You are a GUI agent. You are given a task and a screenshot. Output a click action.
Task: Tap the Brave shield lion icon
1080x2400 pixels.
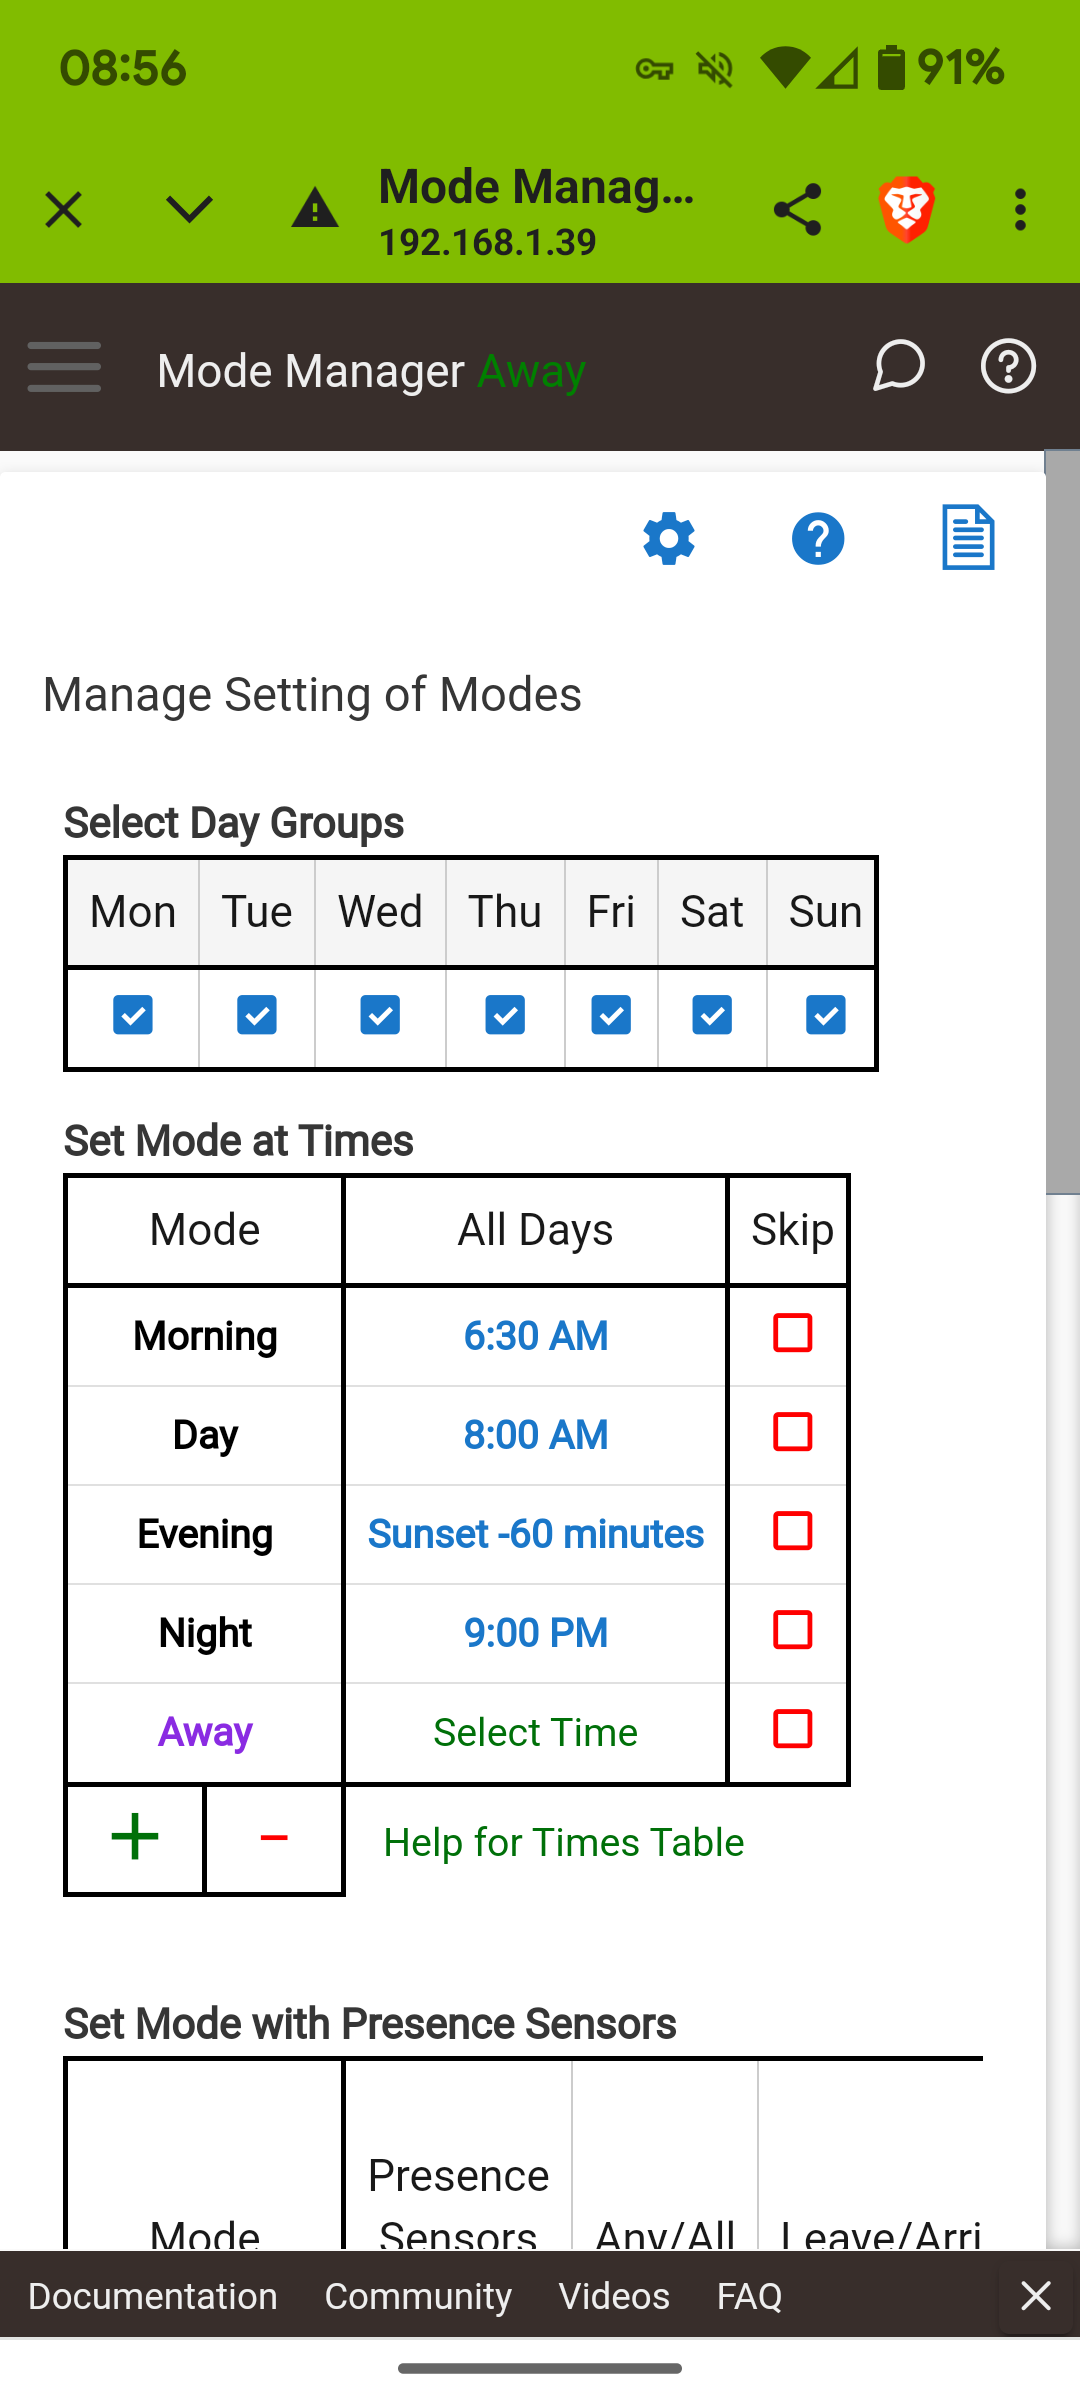click(907, 210)
